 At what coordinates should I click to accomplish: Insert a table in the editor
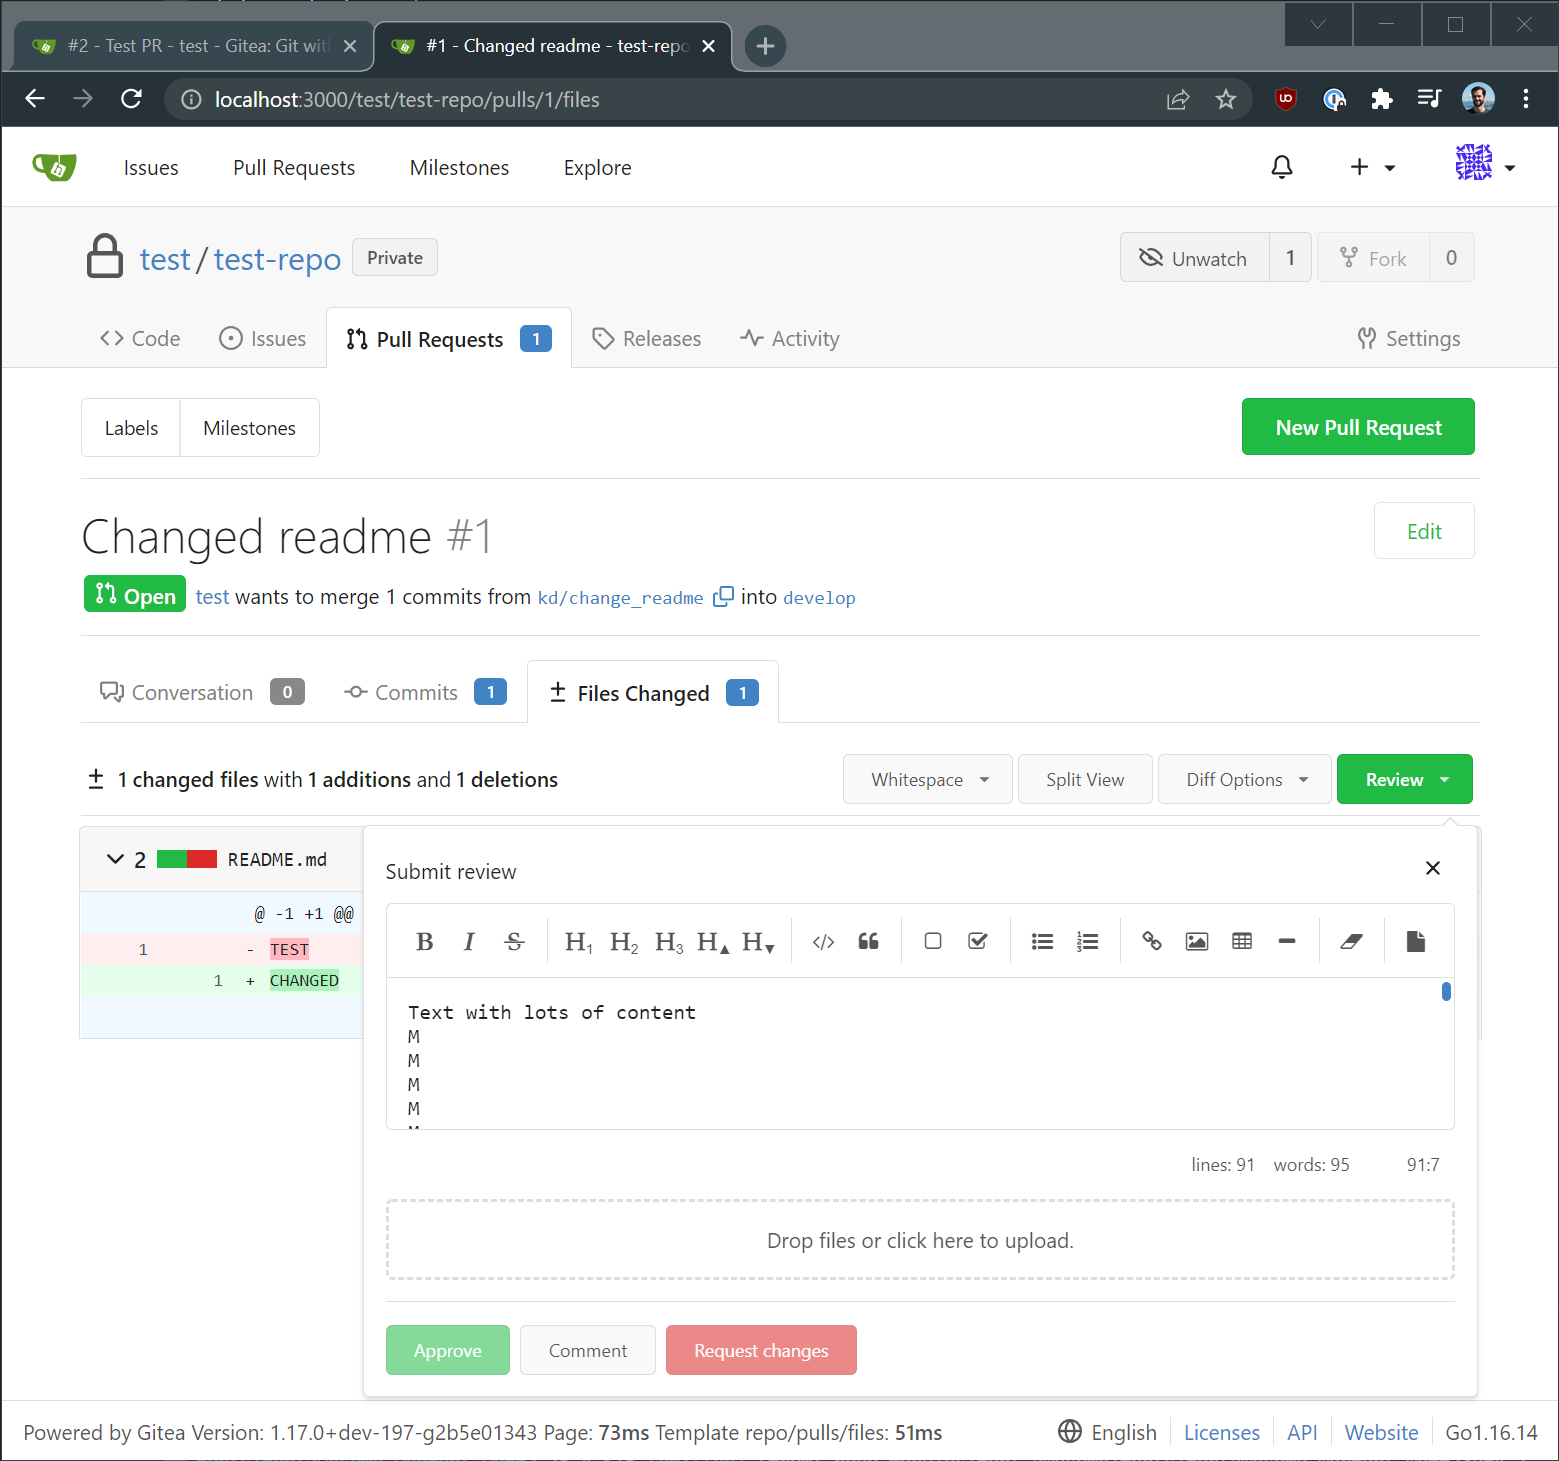pos(1242,941)
